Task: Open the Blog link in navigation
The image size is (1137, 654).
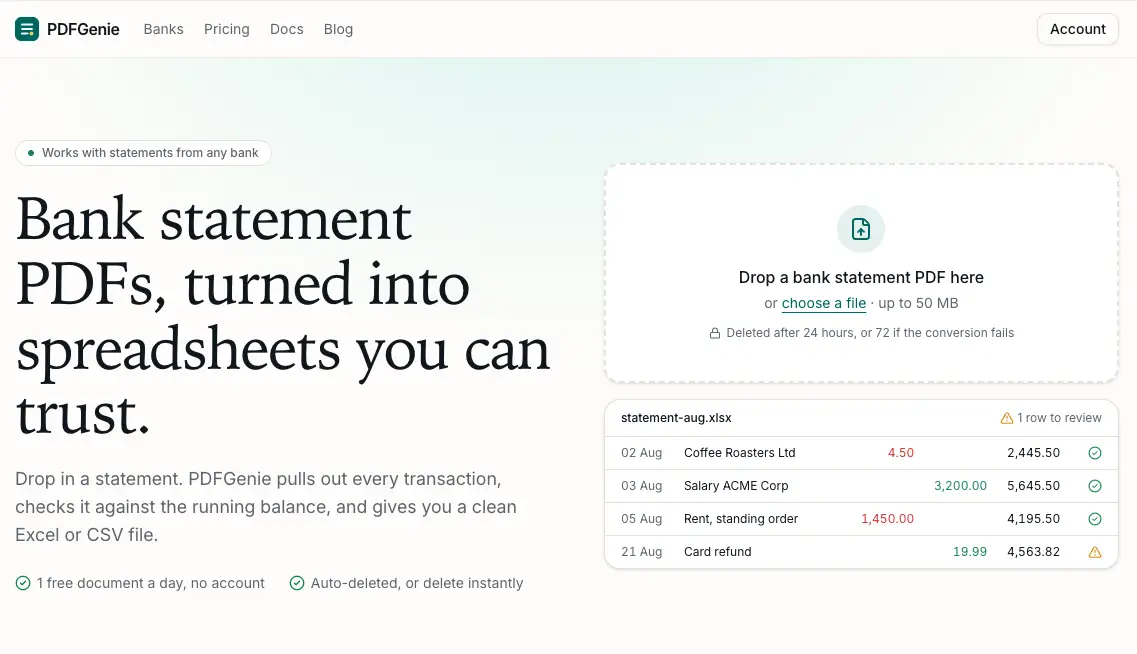Action: pyautogui.click(x=338, y=29)
